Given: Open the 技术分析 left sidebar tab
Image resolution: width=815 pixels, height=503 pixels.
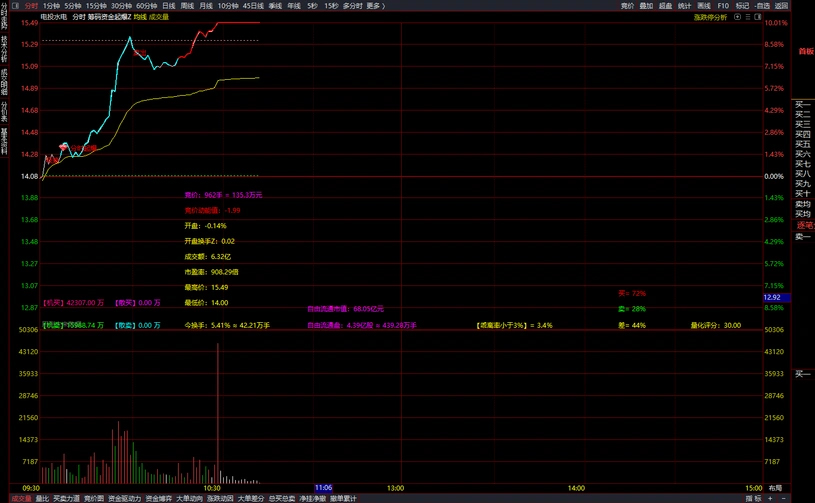Looking at the screenshot, I should click(x=4, y=47).
